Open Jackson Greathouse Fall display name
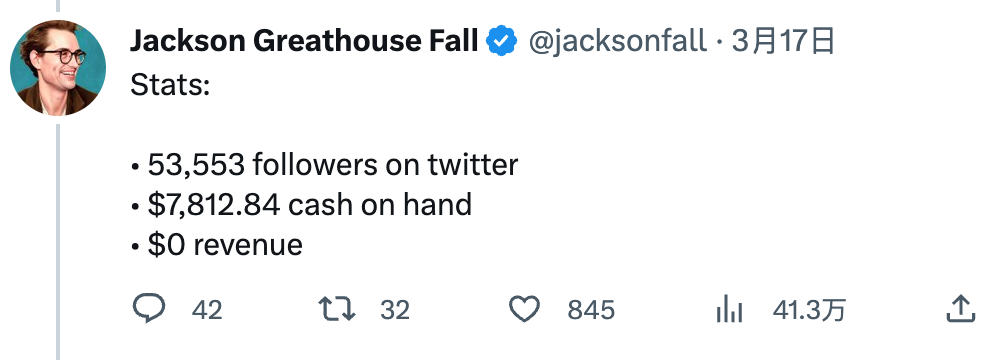The height and width of the screenshot is (360, 1004). [x=304, y=42]
